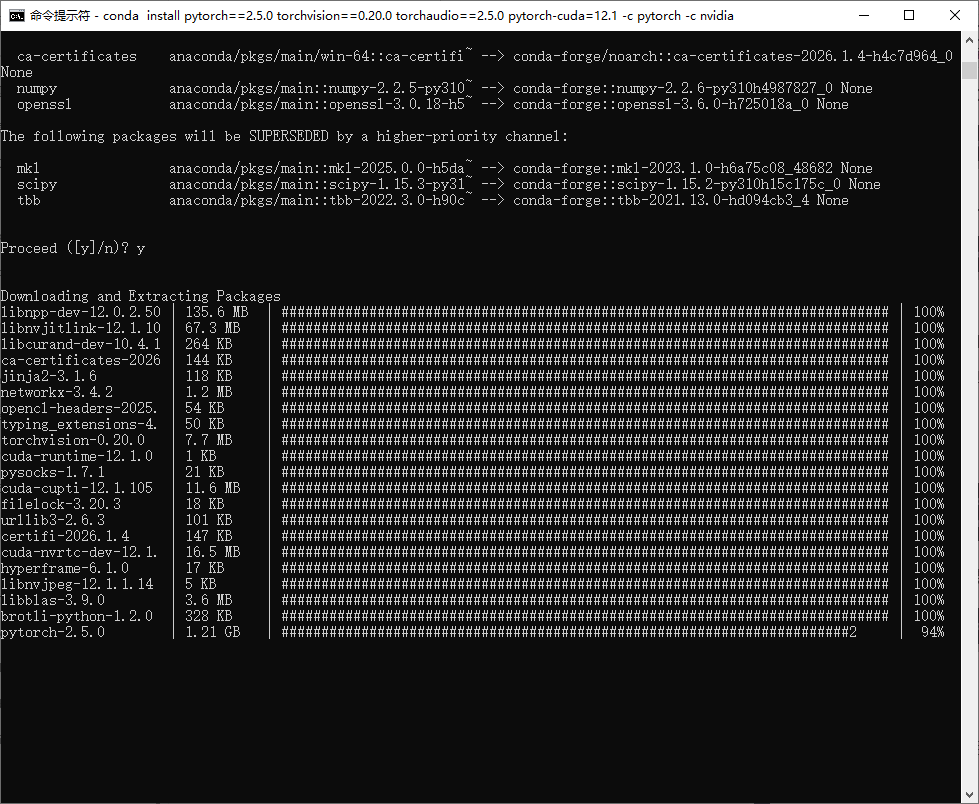Click the vertical scrollbar thumb
The image size is (979, 804).
tap(970, 70)
